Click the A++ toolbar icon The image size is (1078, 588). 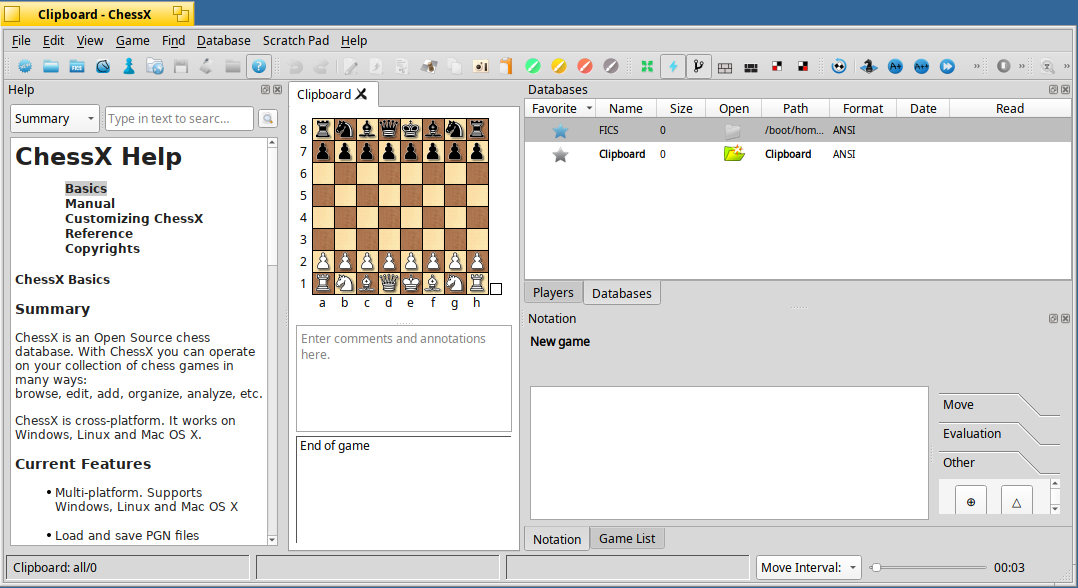(921, 66)
